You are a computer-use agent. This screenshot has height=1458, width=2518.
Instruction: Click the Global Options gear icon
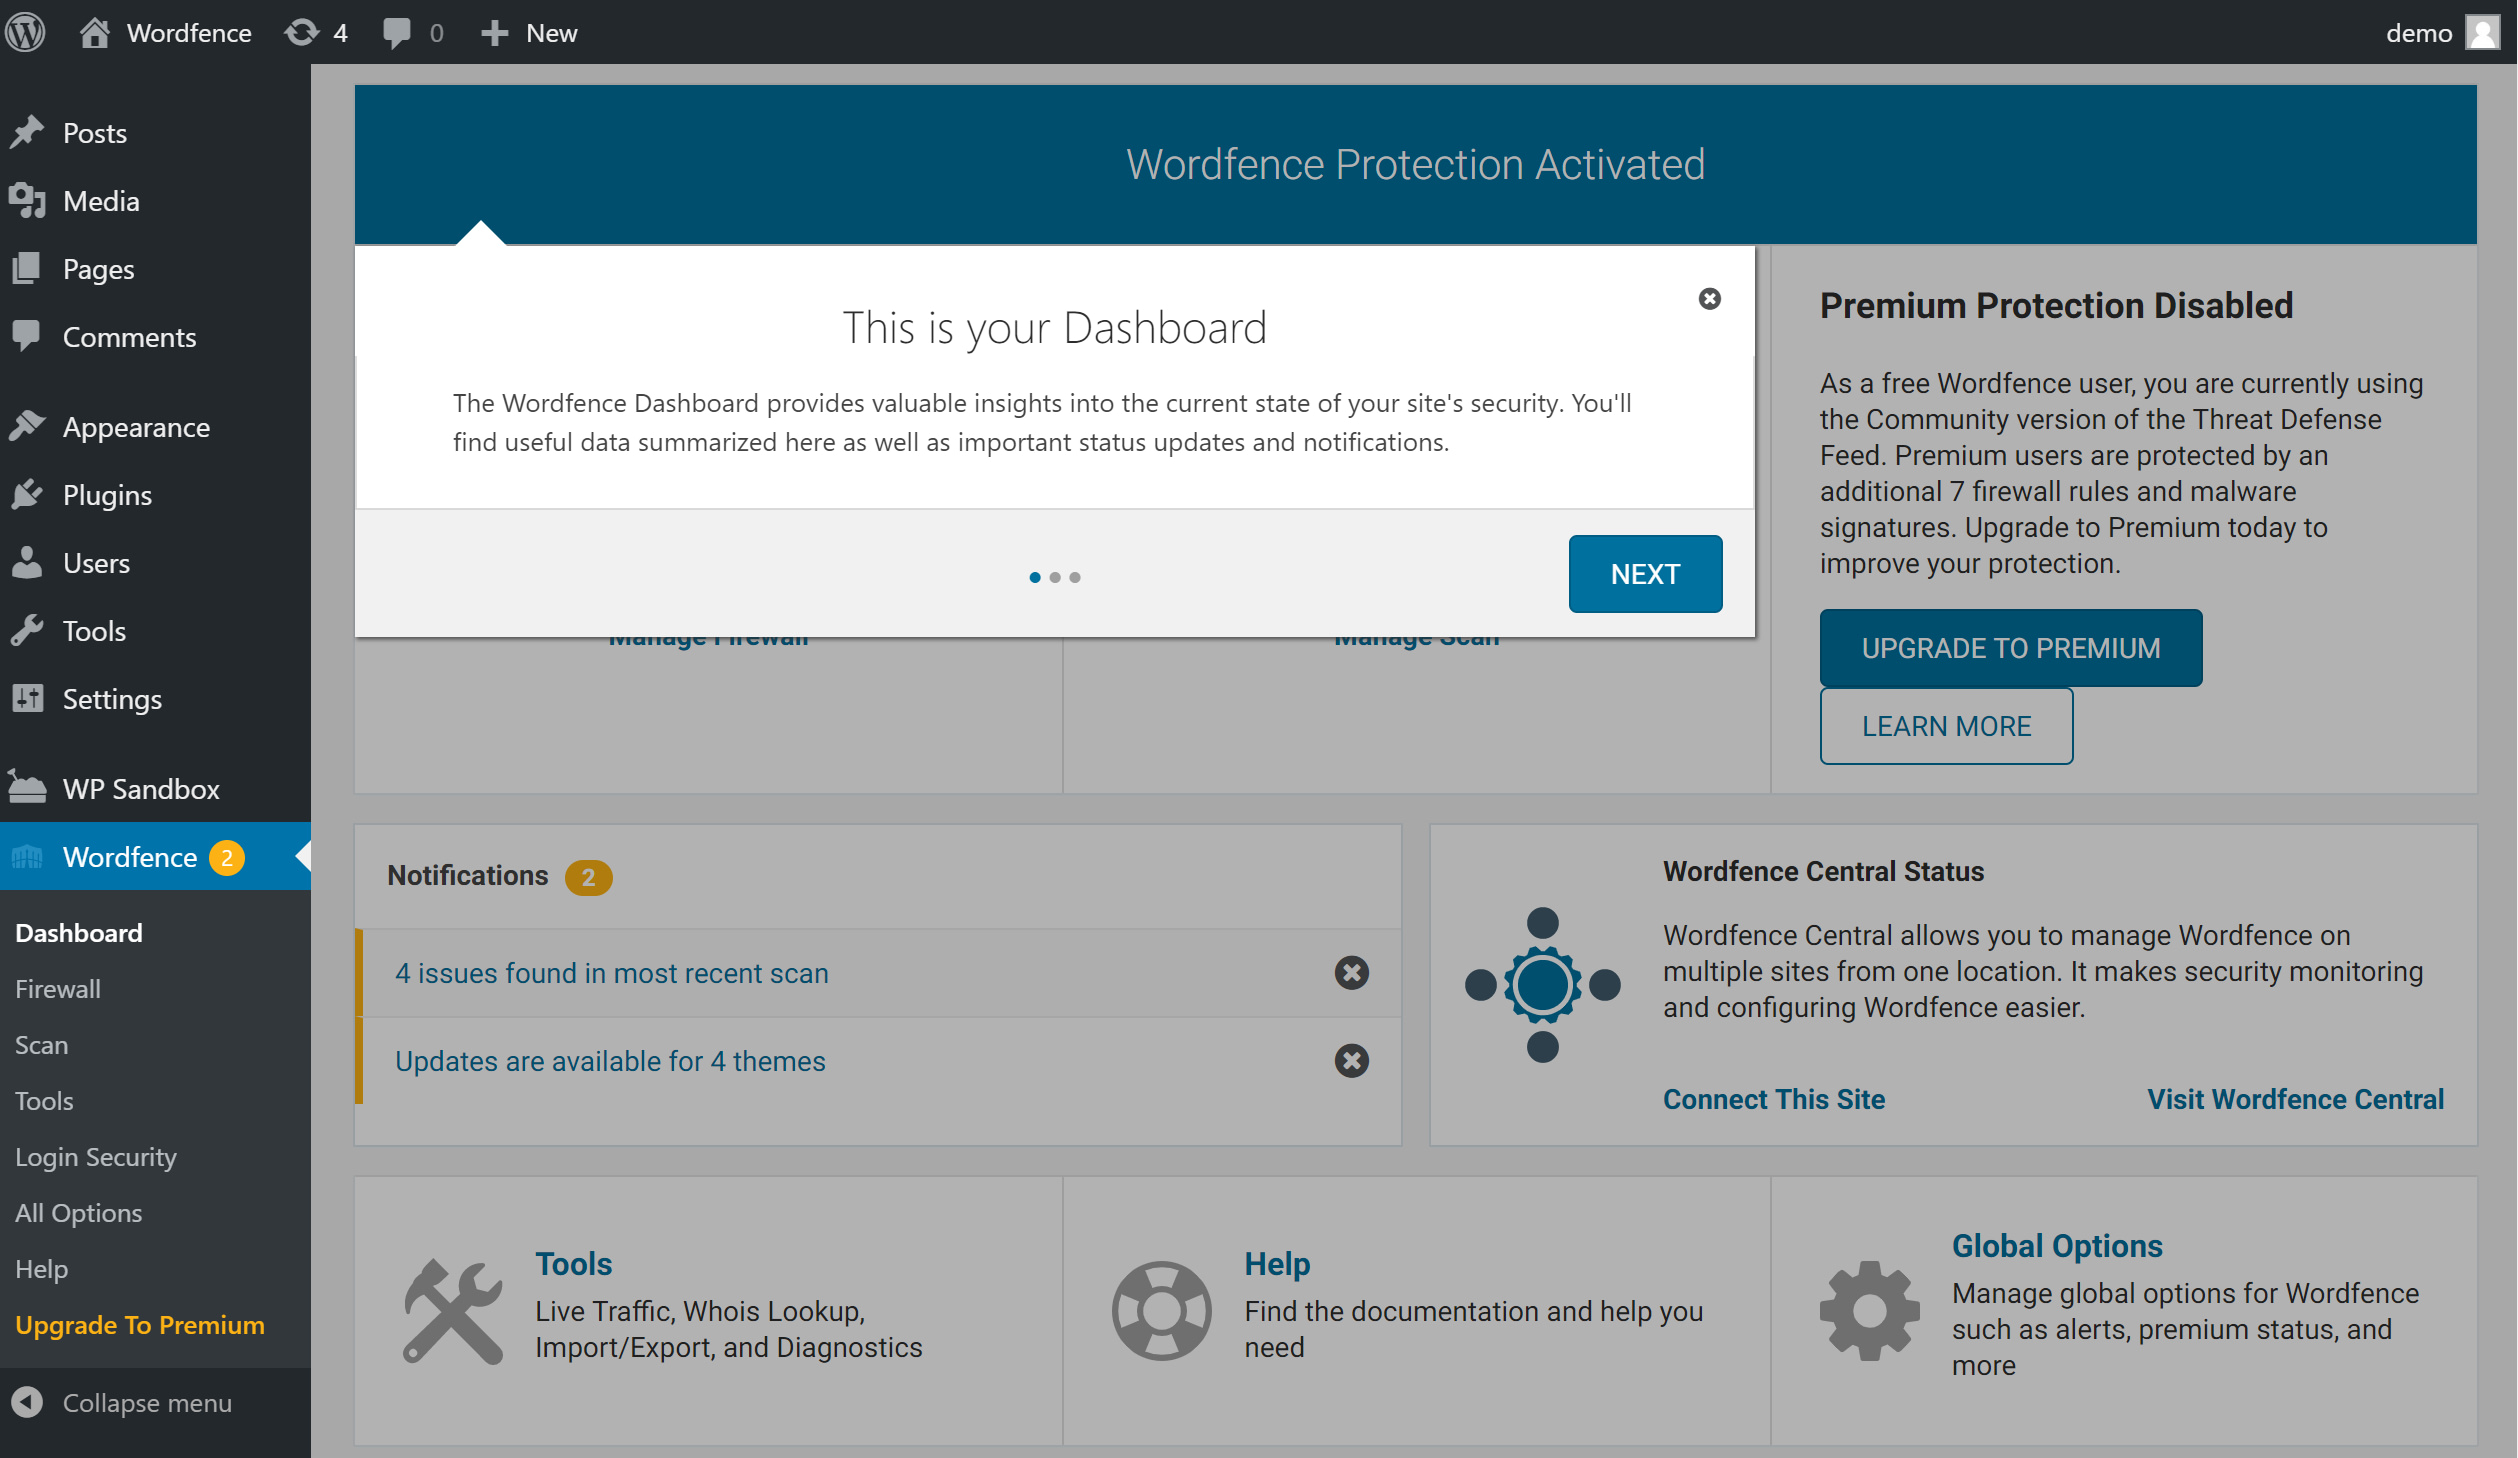click(1868, 1311)
